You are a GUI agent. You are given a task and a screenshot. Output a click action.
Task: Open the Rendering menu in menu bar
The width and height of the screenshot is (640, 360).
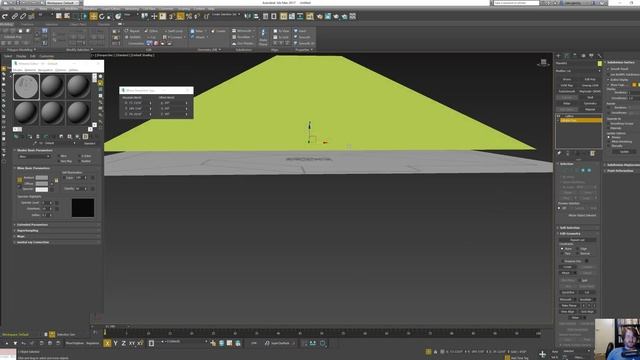[131, 9]
